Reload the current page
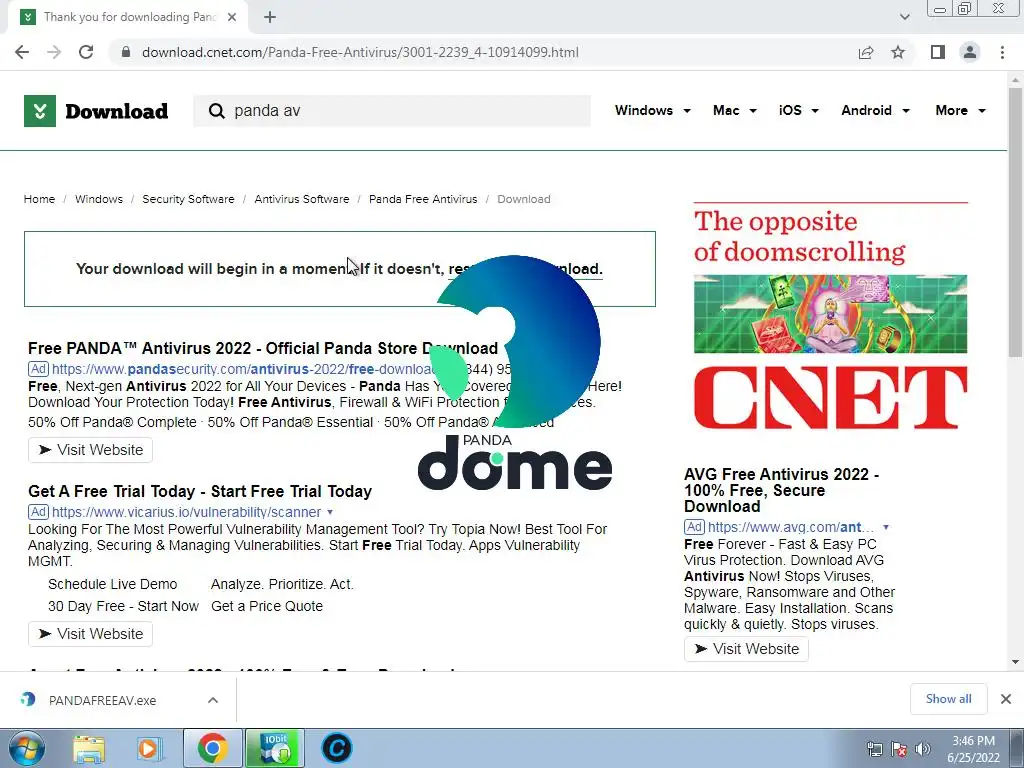The image size is (1024, 768). click(x=86, y=52)
